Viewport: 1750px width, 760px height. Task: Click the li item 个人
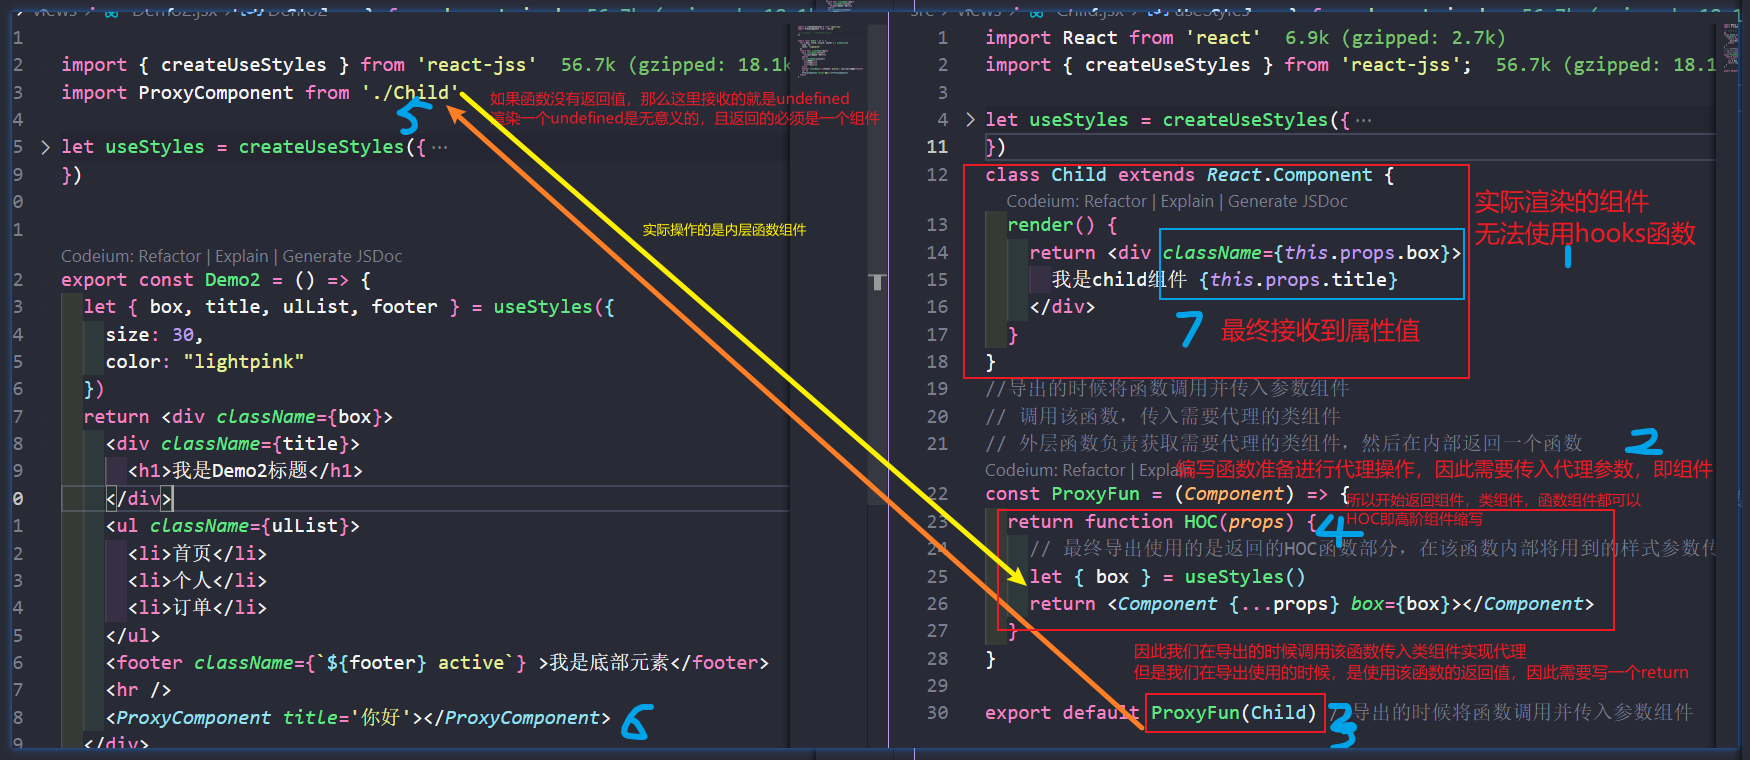pos(192,580)
